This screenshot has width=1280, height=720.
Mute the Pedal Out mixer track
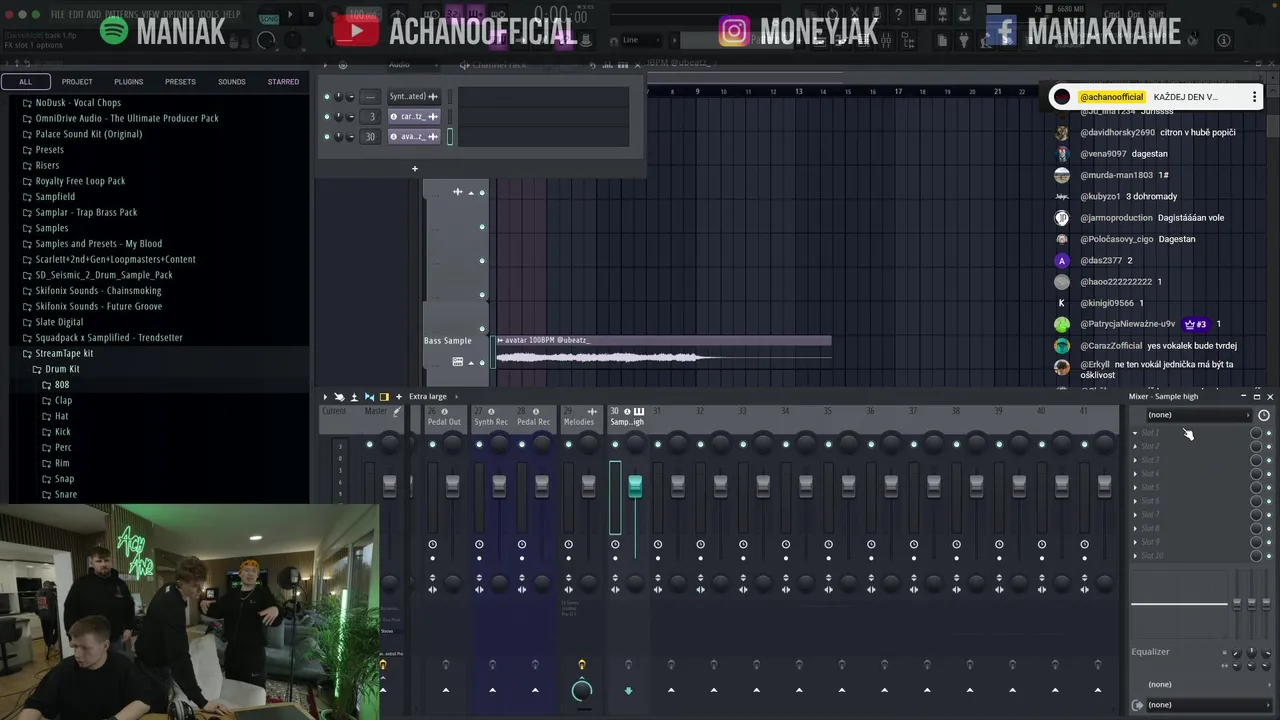433,444
